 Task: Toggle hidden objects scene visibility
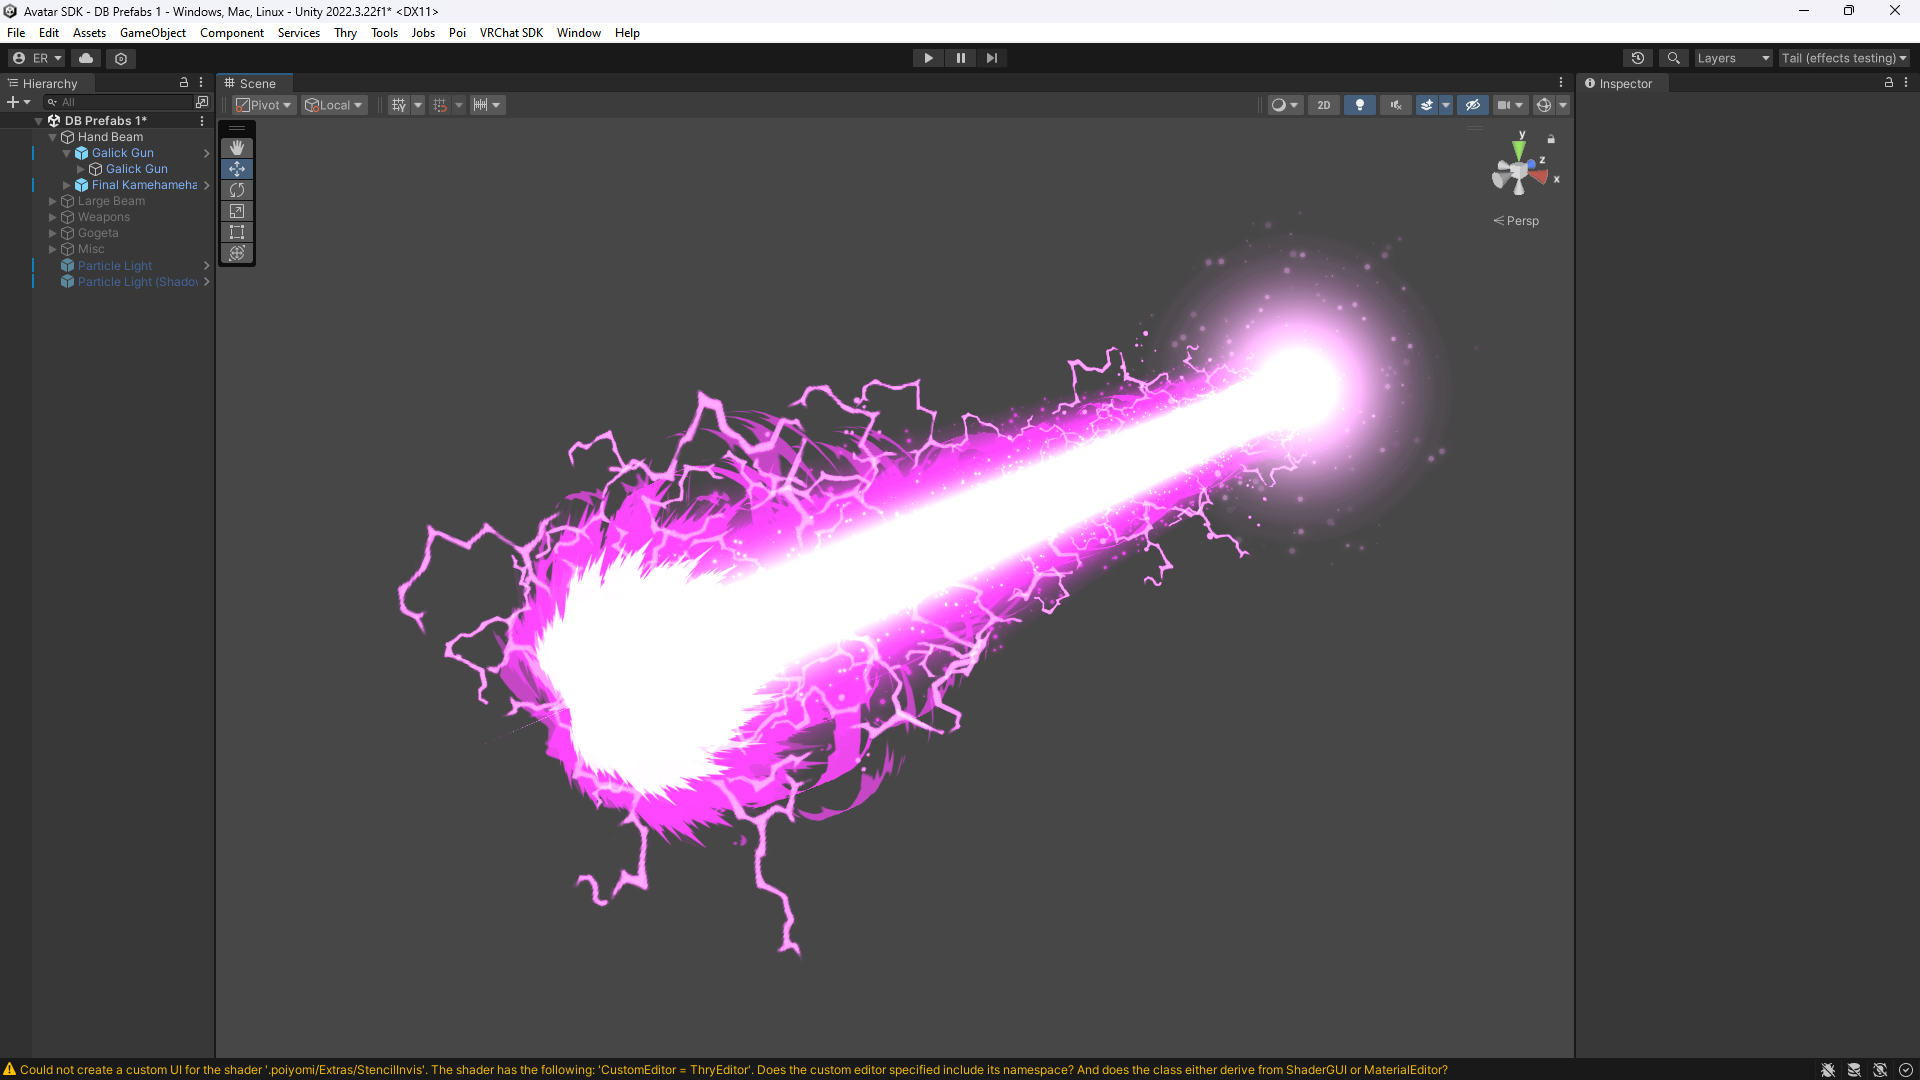[x=1472, y=105]
